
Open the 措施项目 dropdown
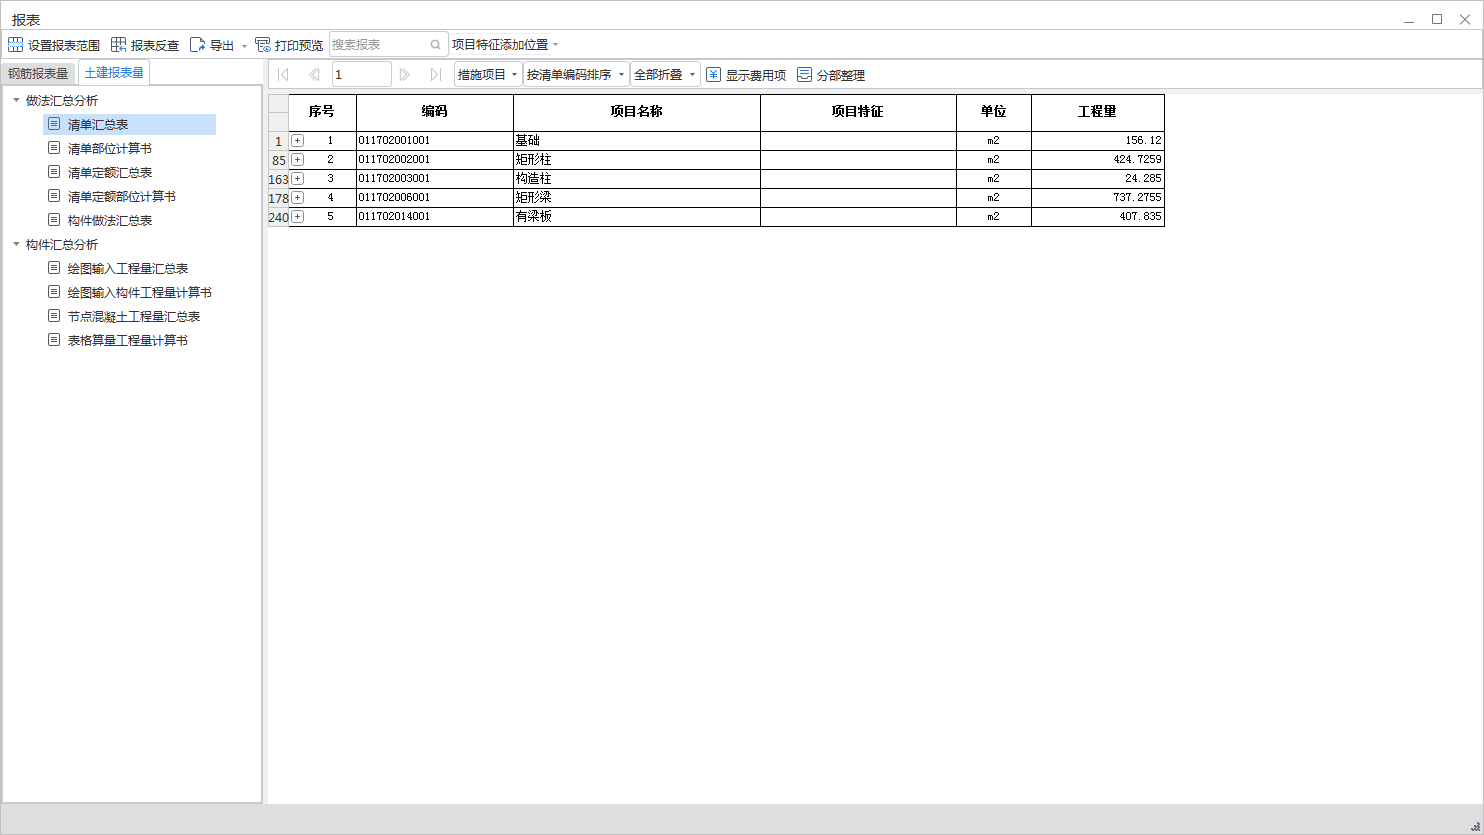click(488, 74)
